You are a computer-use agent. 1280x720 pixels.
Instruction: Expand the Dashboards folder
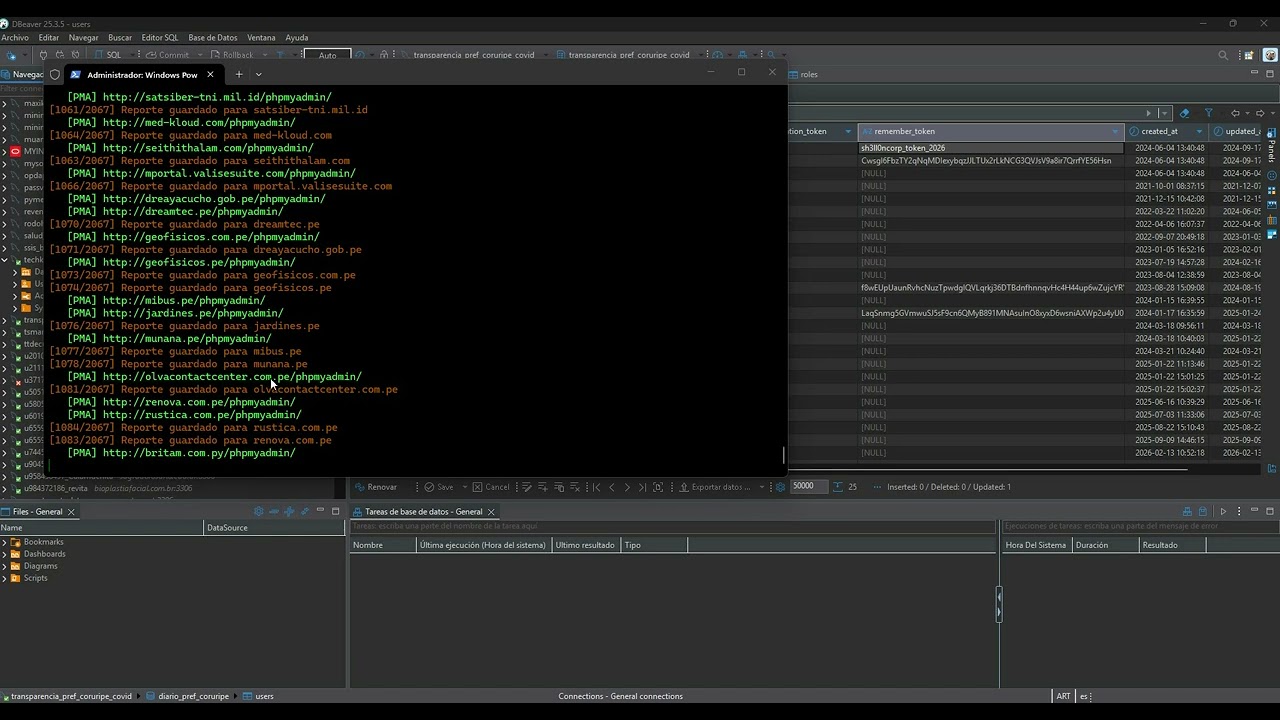4,554
